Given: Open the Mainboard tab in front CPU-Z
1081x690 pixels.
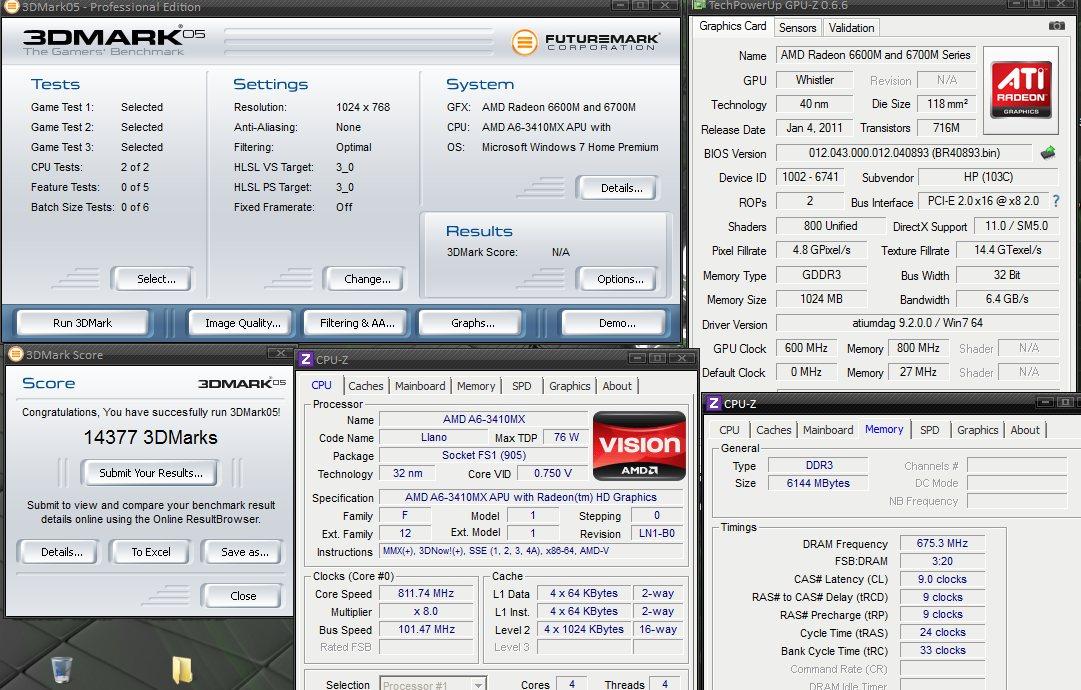Looking at the screenshot, I should click(420, 386).
